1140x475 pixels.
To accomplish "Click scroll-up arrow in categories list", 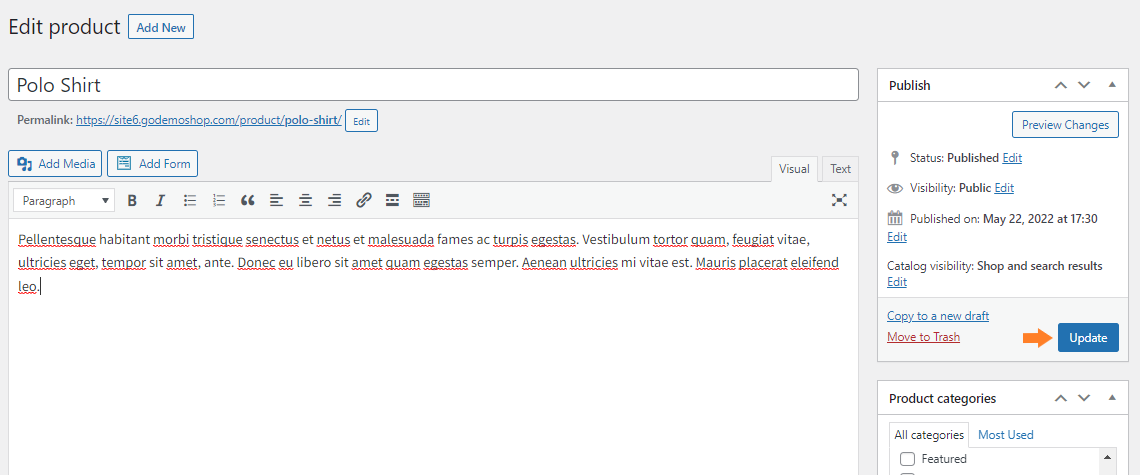I will tap(1106, 457).
